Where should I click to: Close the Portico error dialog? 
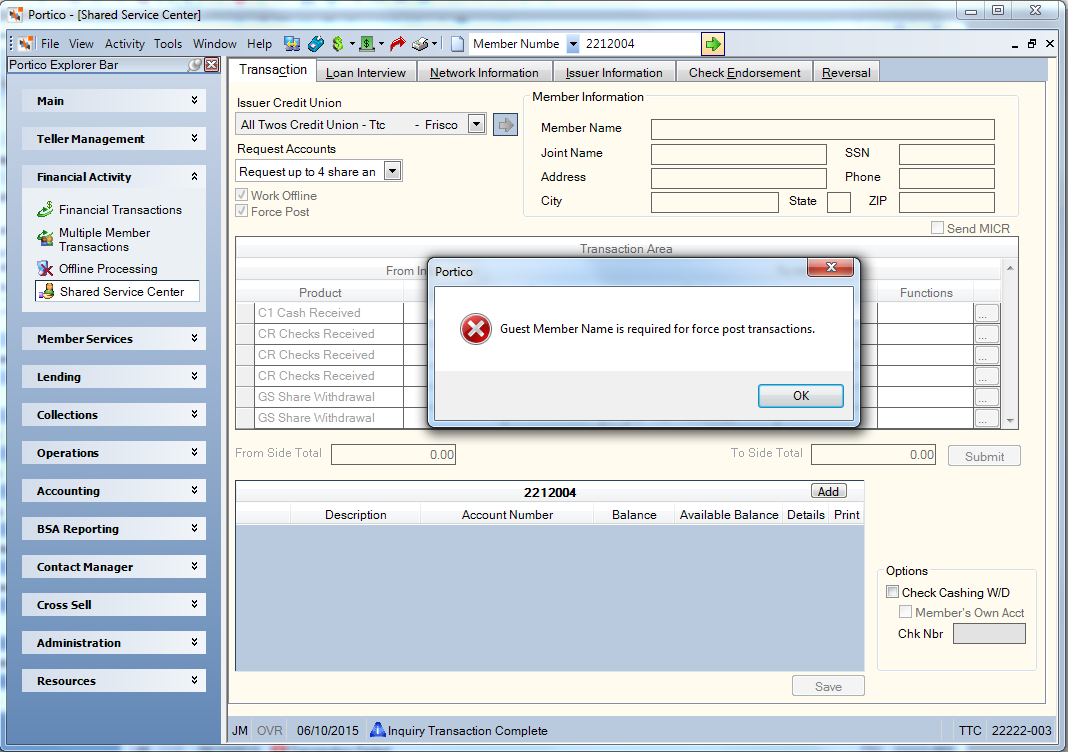(x=830, y=267)
